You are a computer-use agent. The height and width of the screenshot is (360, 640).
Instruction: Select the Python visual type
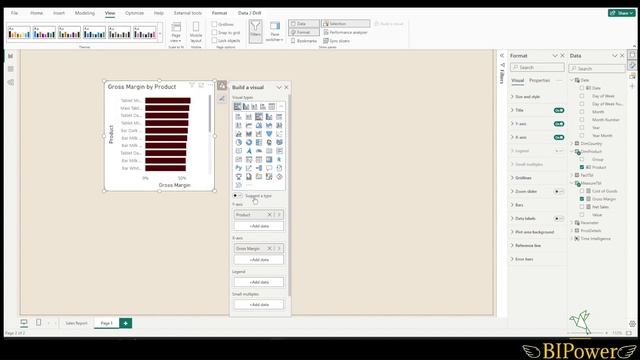tap(239, 168)
